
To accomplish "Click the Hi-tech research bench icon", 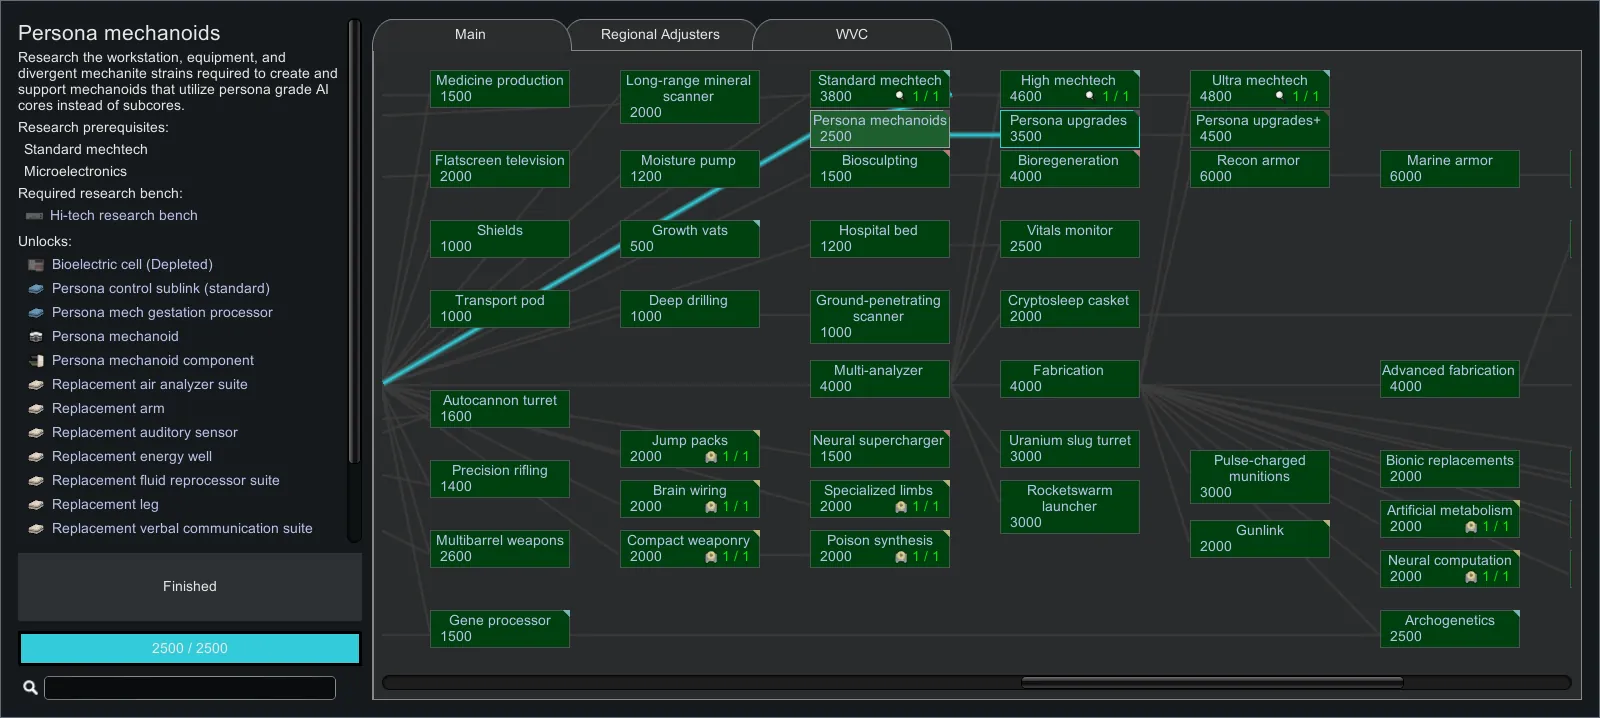I will pyautogui.click(x=34, y=216).
